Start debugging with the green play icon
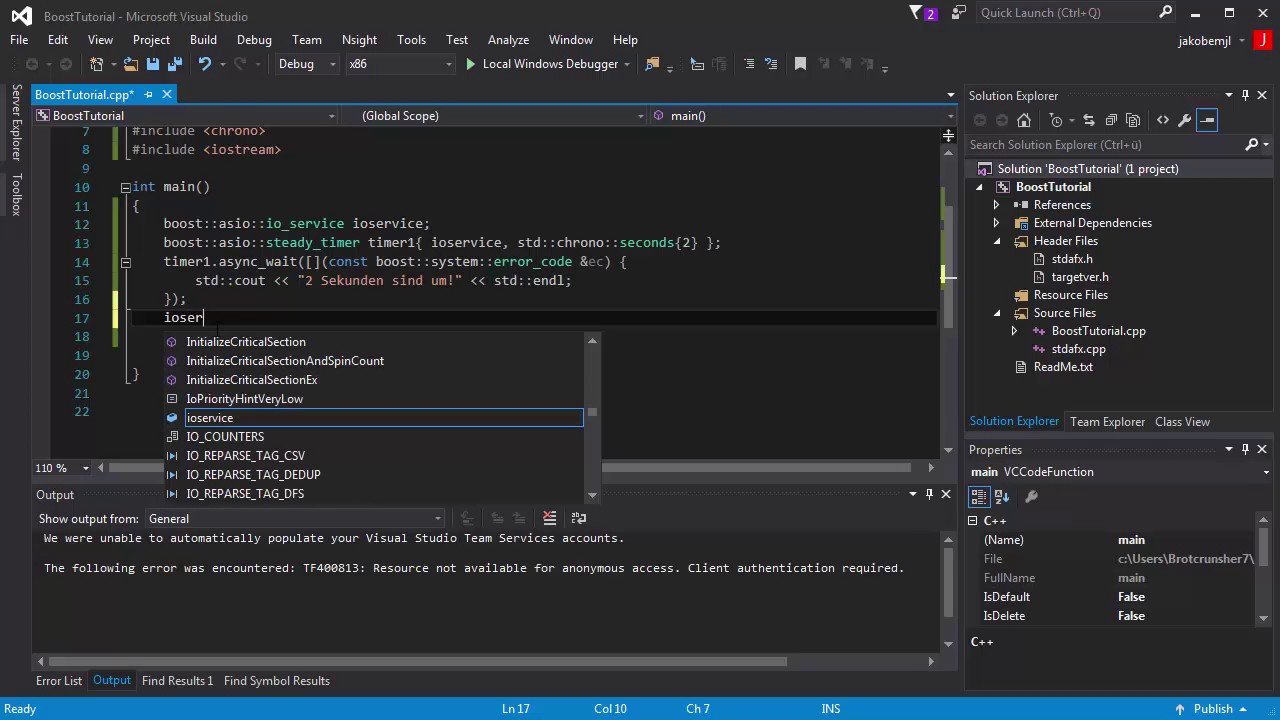This screenshot has height=720, width=1280. [x=470, y=64]
